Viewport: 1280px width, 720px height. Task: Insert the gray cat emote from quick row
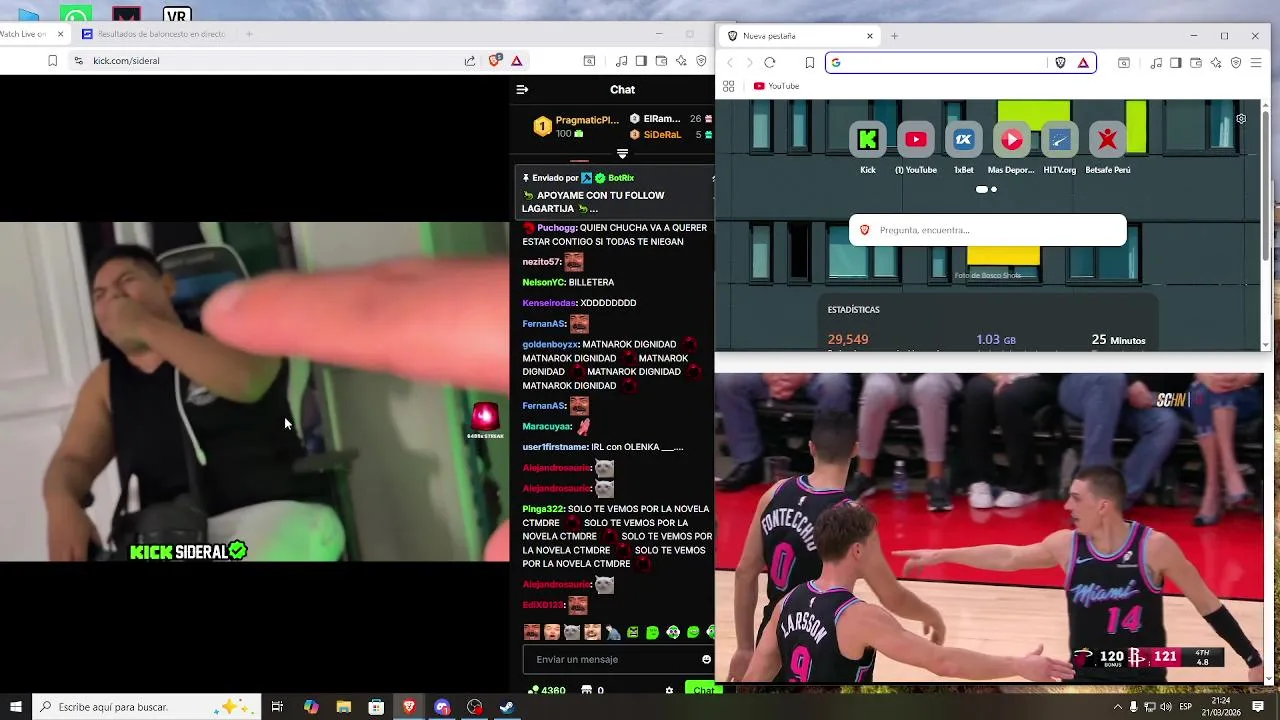pyautogui.click(x=572, y=632)
